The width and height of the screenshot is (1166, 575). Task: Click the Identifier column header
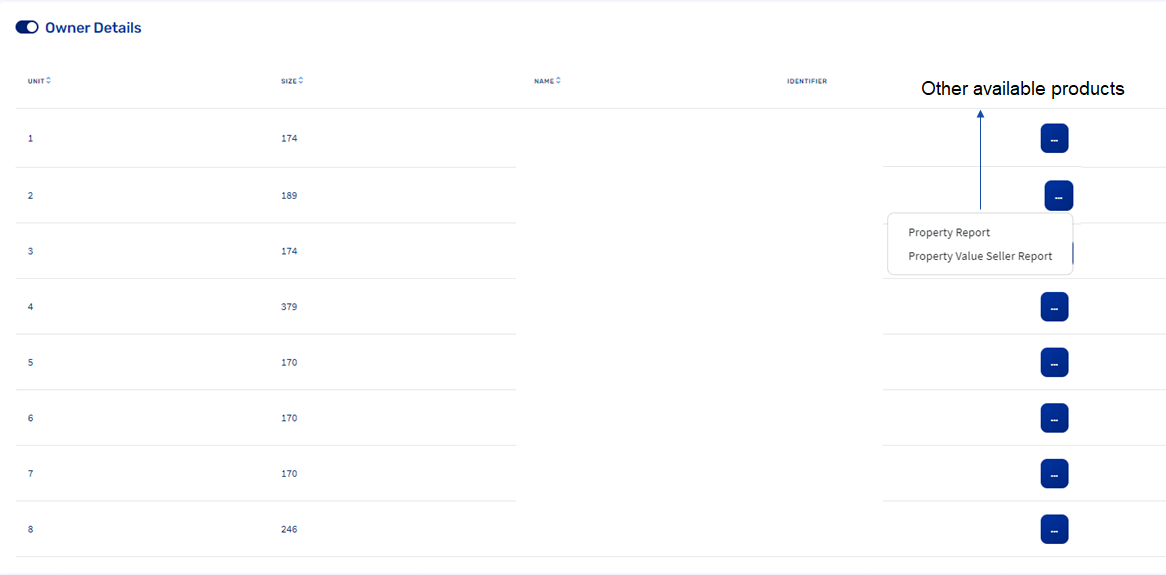pyautogui.click(x=806, y=81)
